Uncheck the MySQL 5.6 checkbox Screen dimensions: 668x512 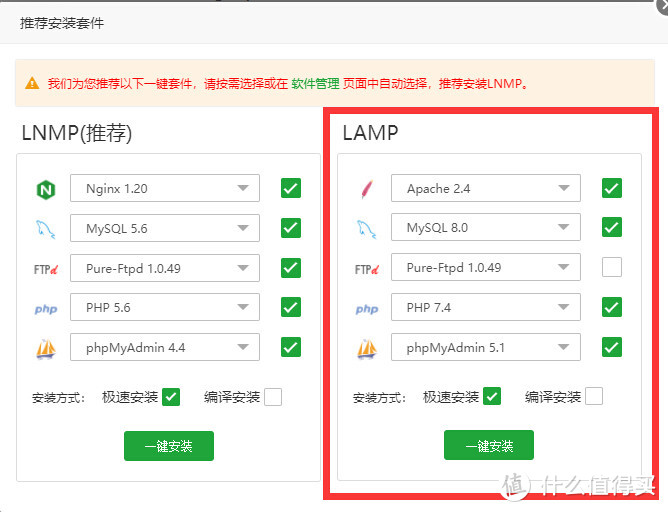(291, 228)
